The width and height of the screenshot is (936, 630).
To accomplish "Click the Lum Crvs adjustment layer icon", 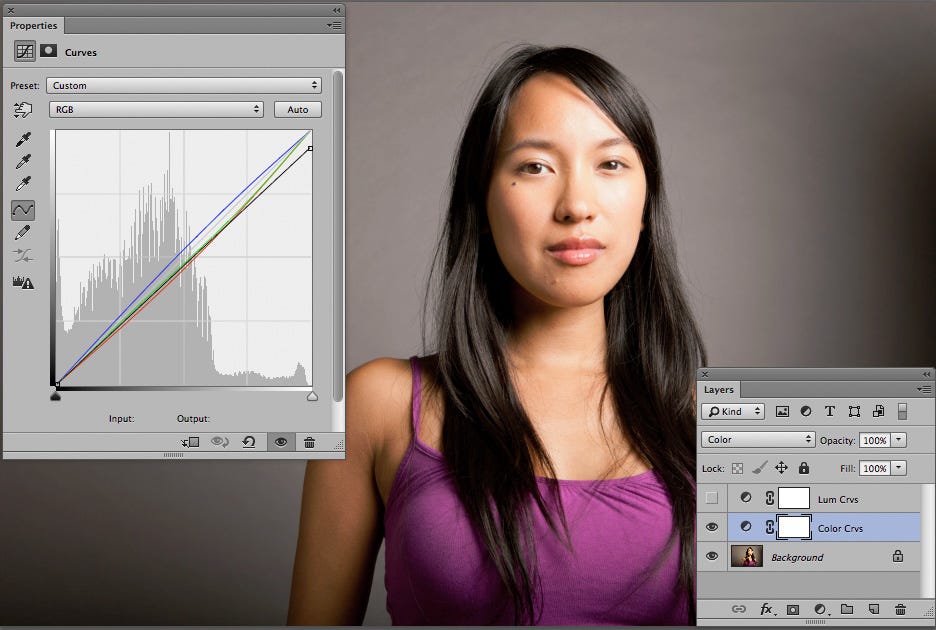I will [x=746, y=497].
